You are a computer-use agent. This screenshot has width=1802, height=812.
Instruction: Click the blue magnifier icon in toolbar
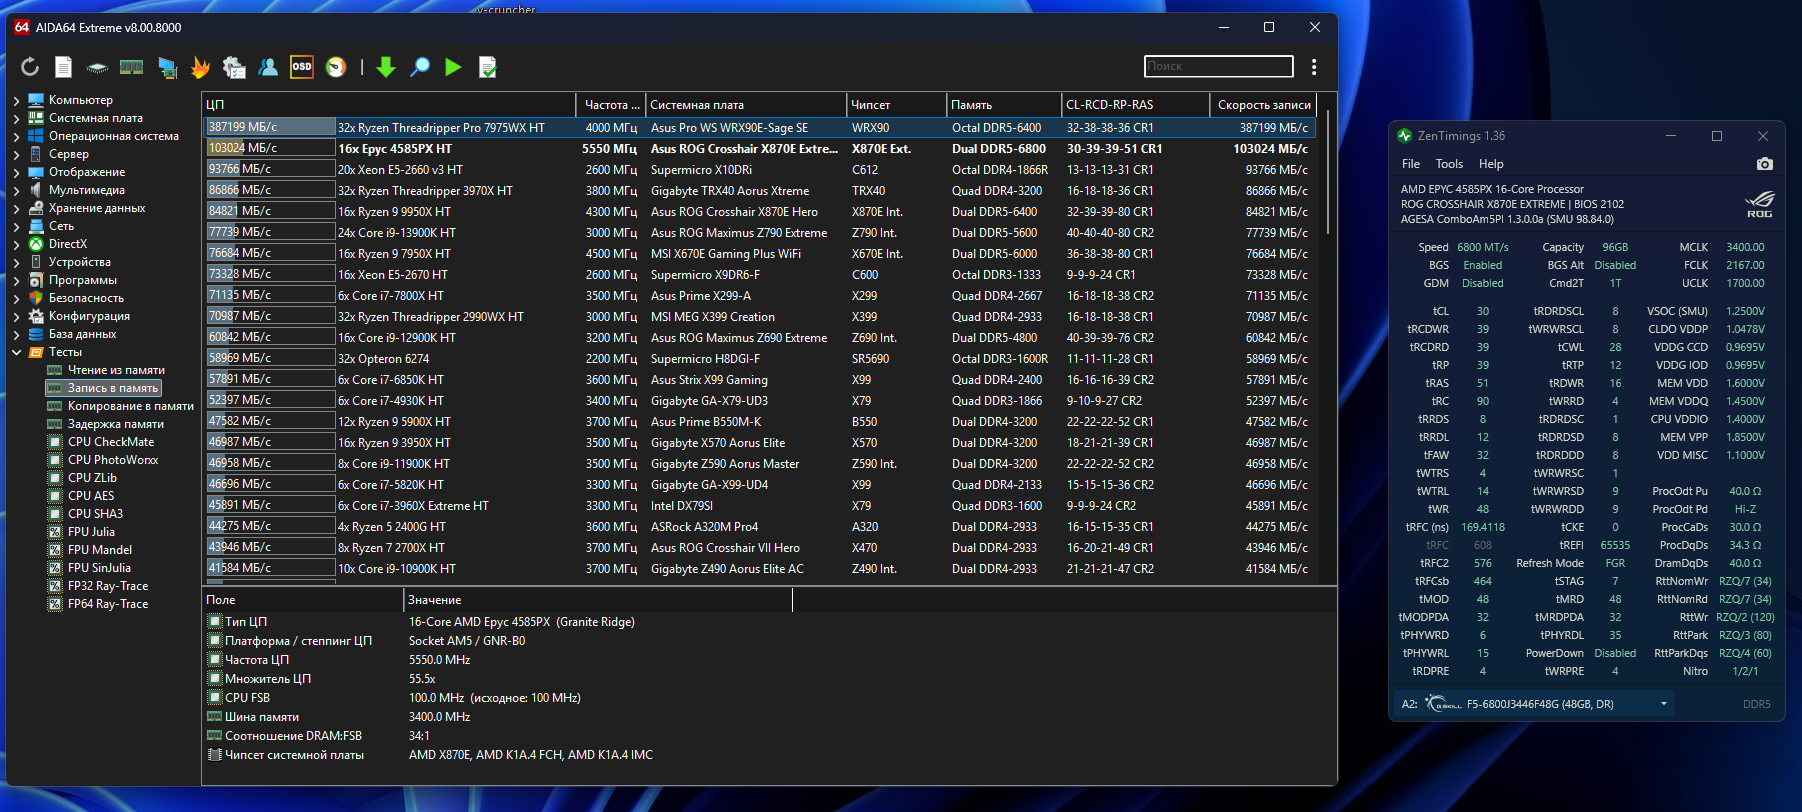point(420,67)
